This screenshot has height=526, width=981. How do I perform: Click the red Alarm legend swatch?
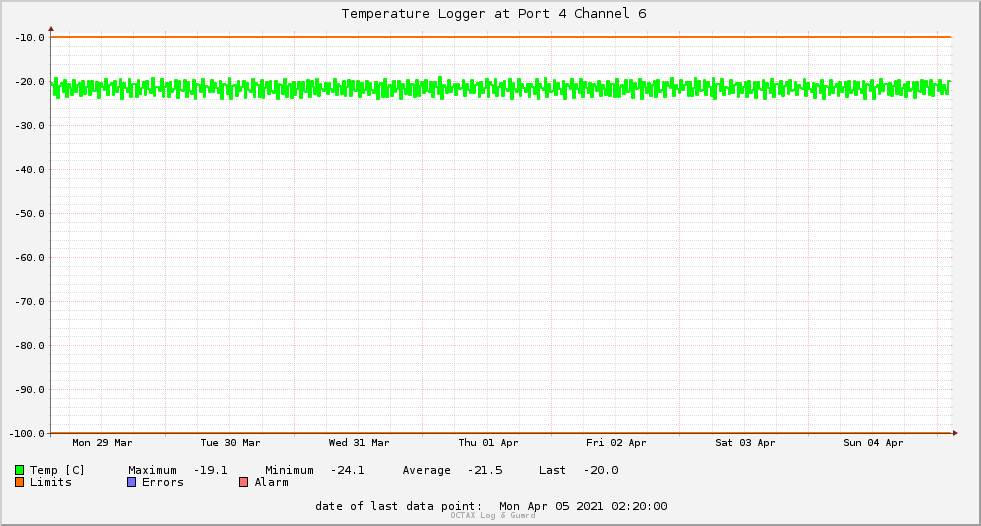click(x=243, y=482)
